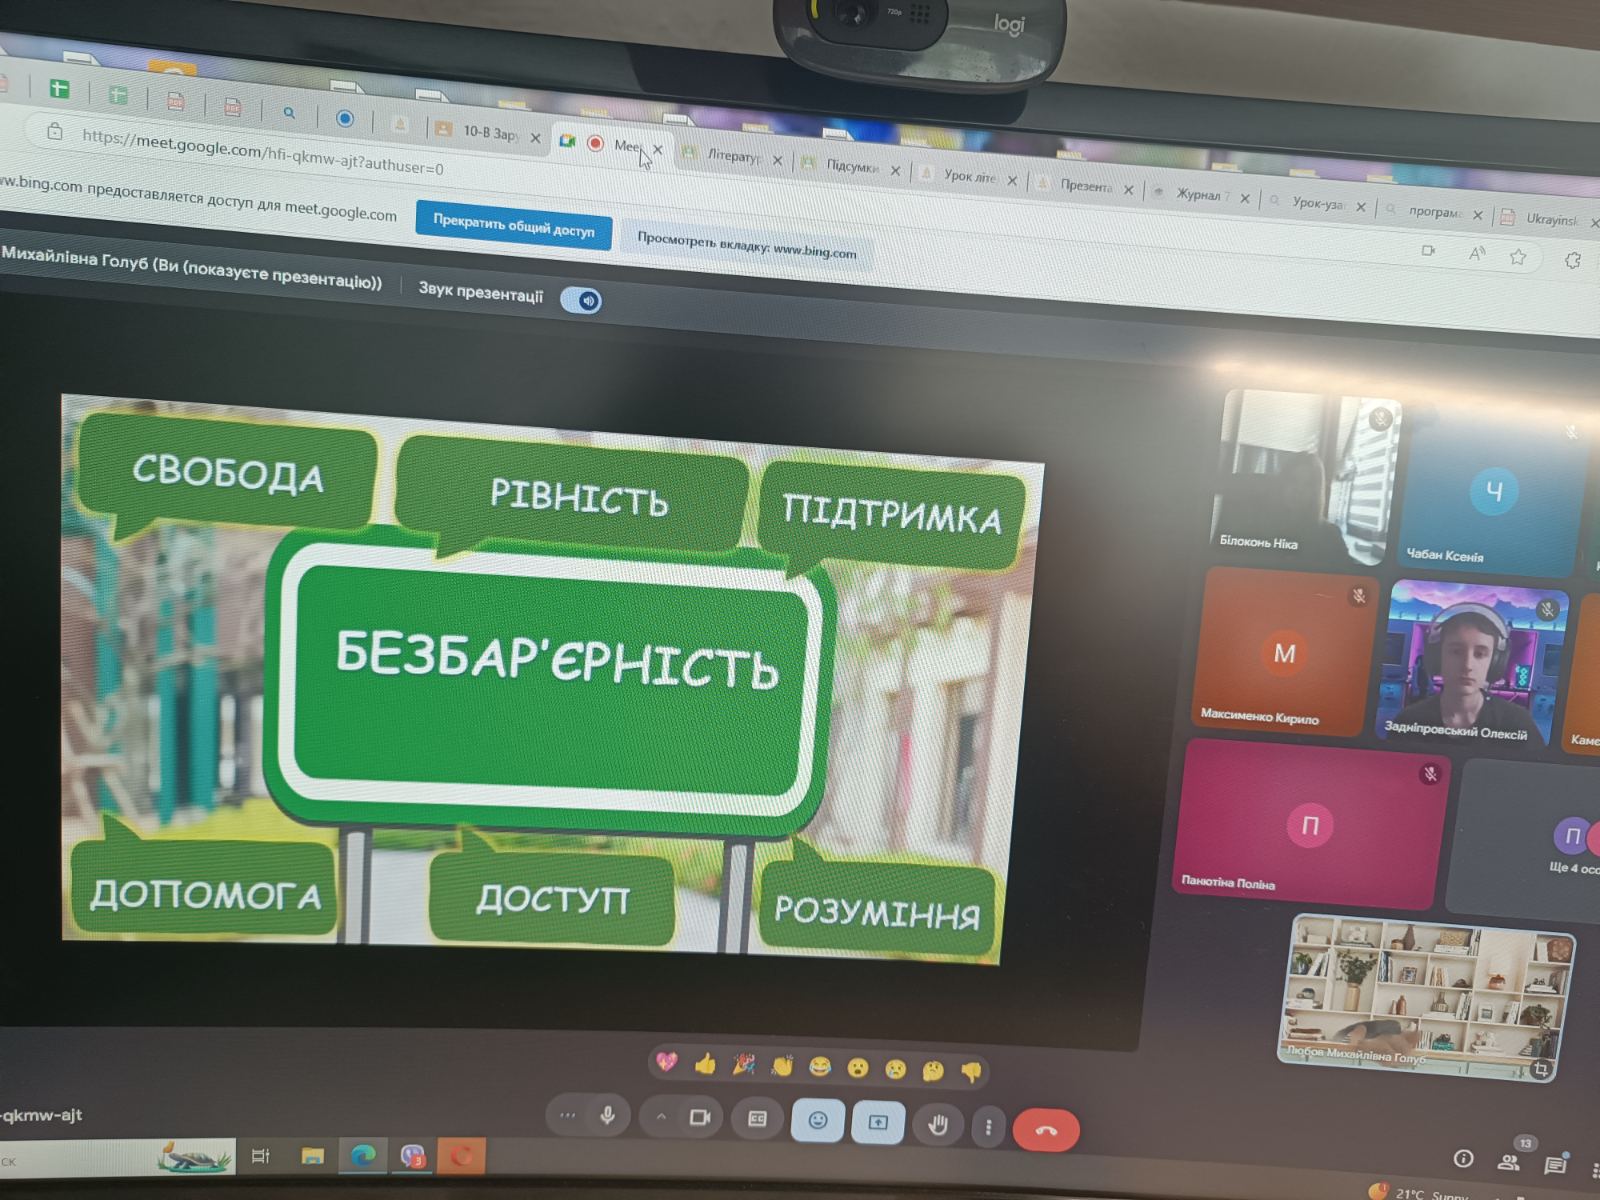Open more options three-dot menu
Viewport: 1600px width, 1200px height.
988,1127
